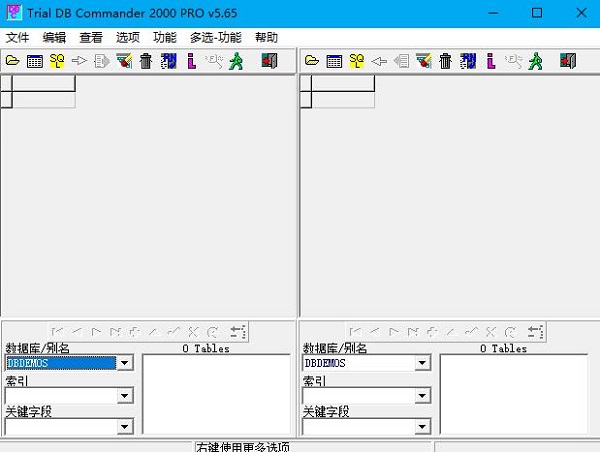This screenshot has width=600, height=452.
Task: Click greyed key icon in left toolbar
Action: (x=214, y=61)
